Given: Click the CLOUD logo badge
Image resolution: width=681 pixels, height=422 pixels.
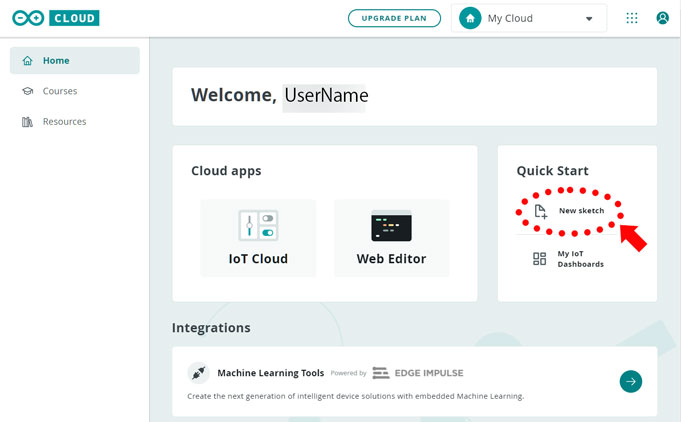Looking at the screenshot, I should click(74, 18).
